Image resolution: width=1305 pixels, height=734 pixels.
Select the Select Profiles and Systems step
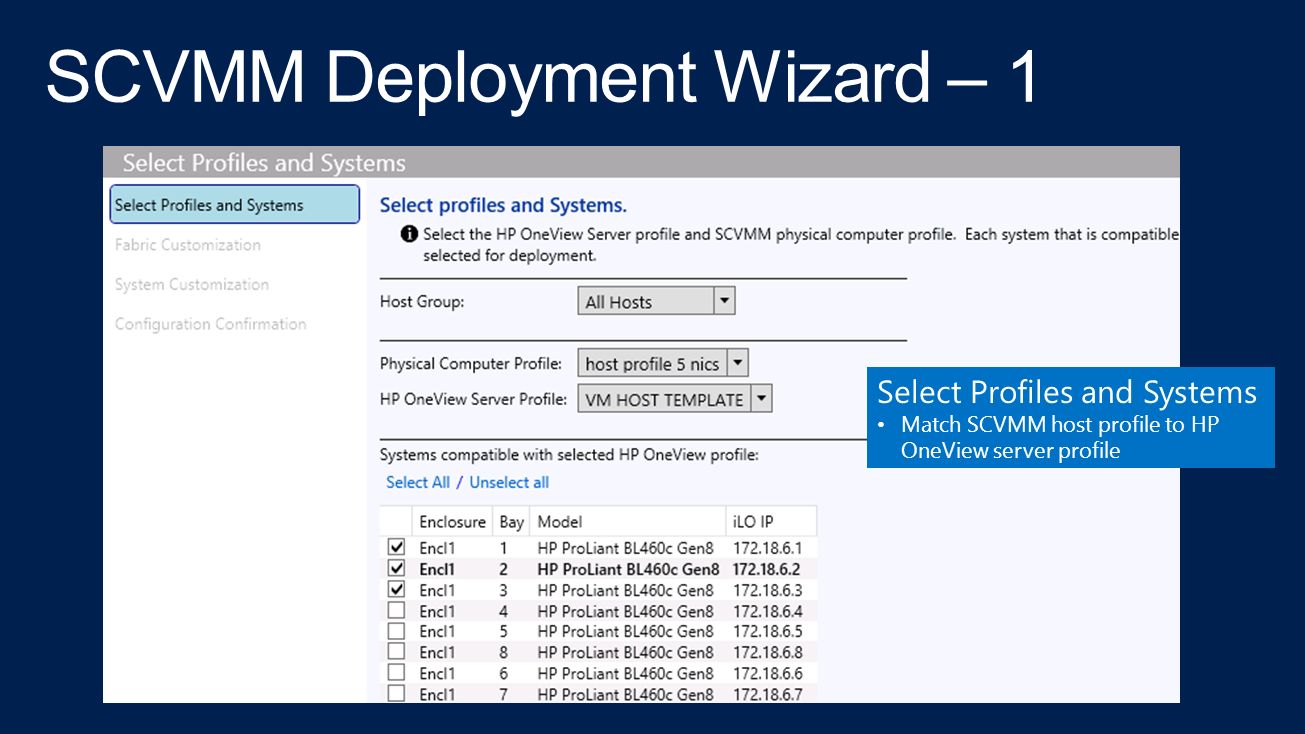coord(234,205)
